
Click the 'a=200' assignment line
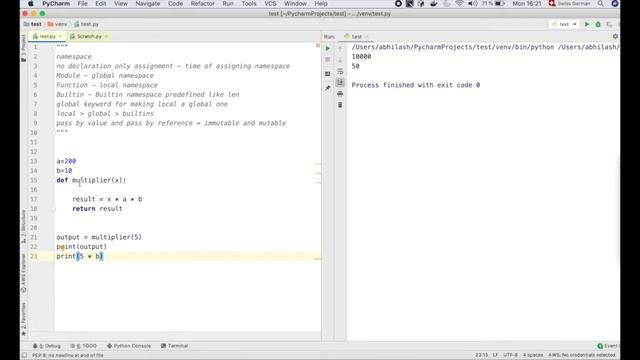click(66, 161)
